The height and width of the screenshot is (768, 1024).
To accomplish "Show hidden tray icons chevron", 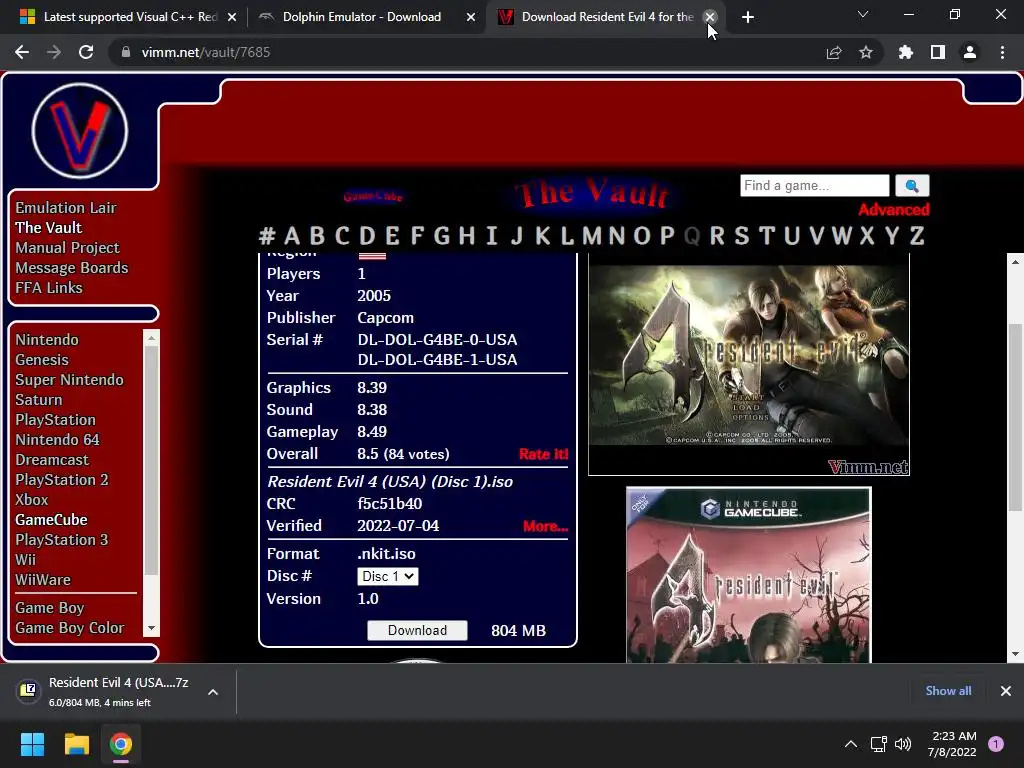I will click(x=851, y=744).
